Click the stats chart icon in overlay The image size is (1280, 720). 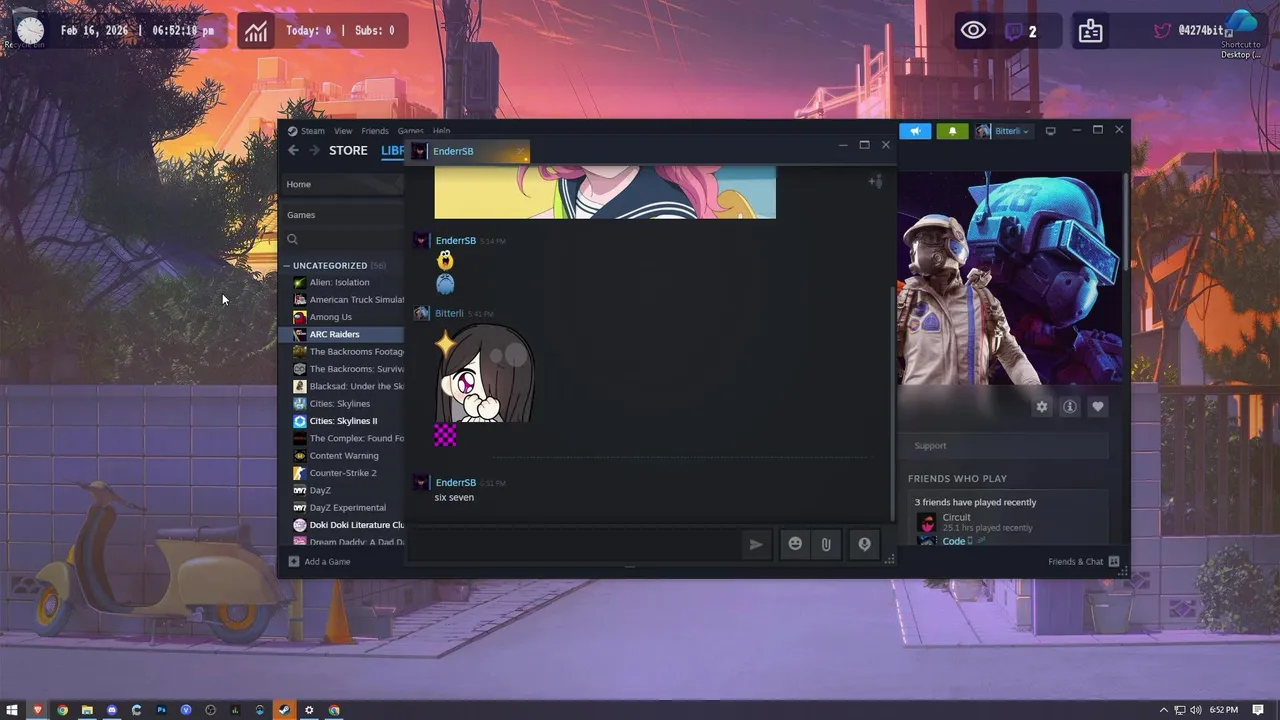pyautogui.click(x=256, y=31)
